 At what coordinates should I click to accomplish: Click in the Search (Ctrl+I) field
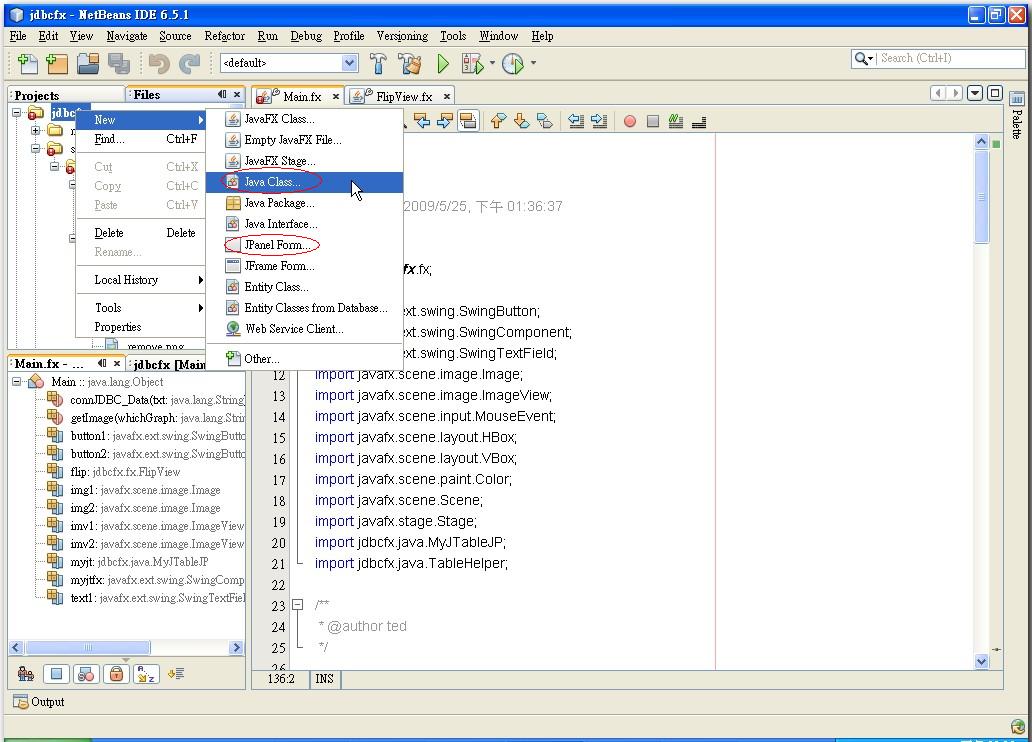[950, 59]
